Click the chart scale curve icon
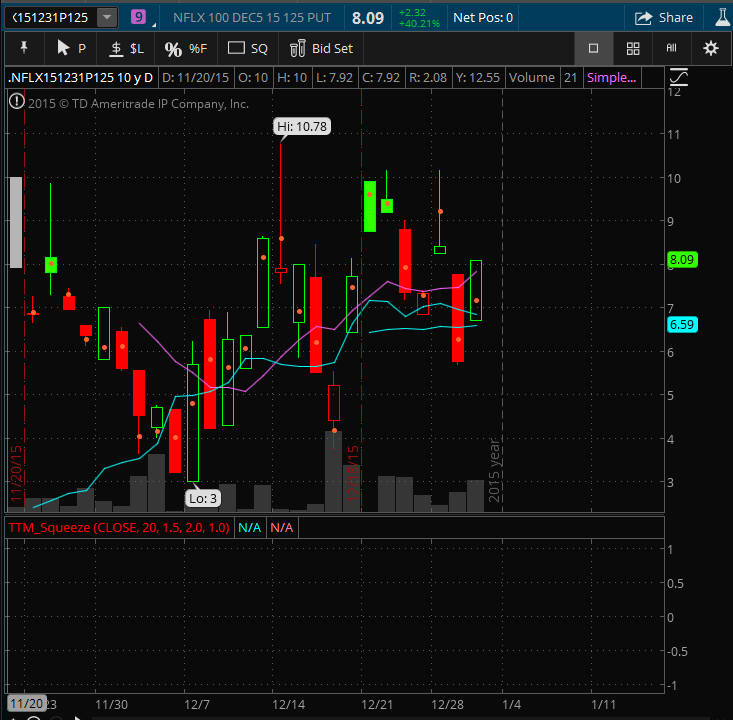The width and height of the screenshot is (733, 720). tap(679, 77)
